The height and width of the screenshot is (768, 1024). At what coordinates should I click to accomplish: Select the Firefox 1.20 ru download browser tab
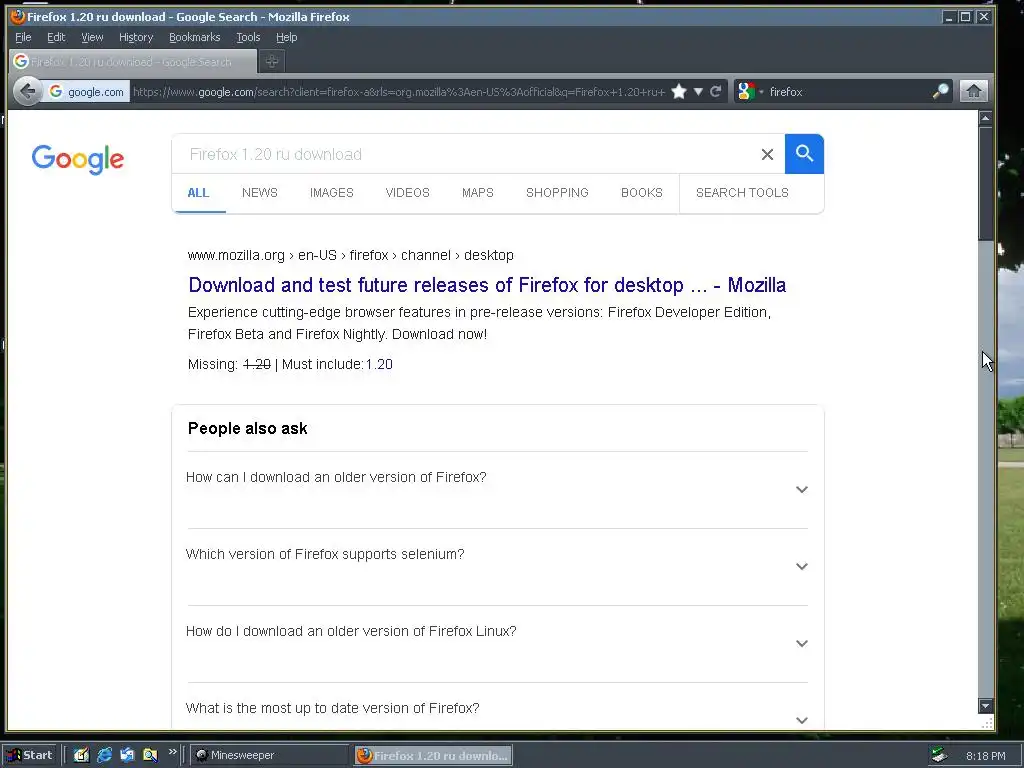click(133, 61)
